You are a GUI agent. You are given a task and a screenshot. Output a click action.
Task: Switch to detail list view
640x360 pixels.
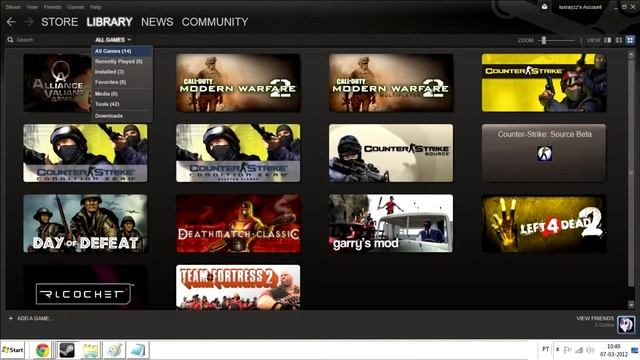(x=608, y=40)
